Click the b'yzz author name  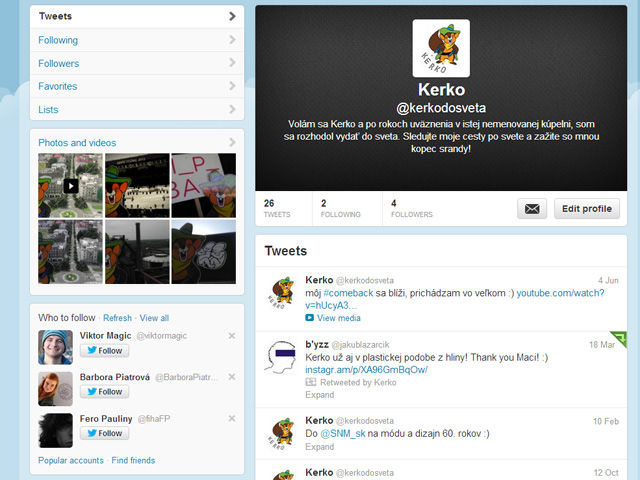tap(317, 344)
